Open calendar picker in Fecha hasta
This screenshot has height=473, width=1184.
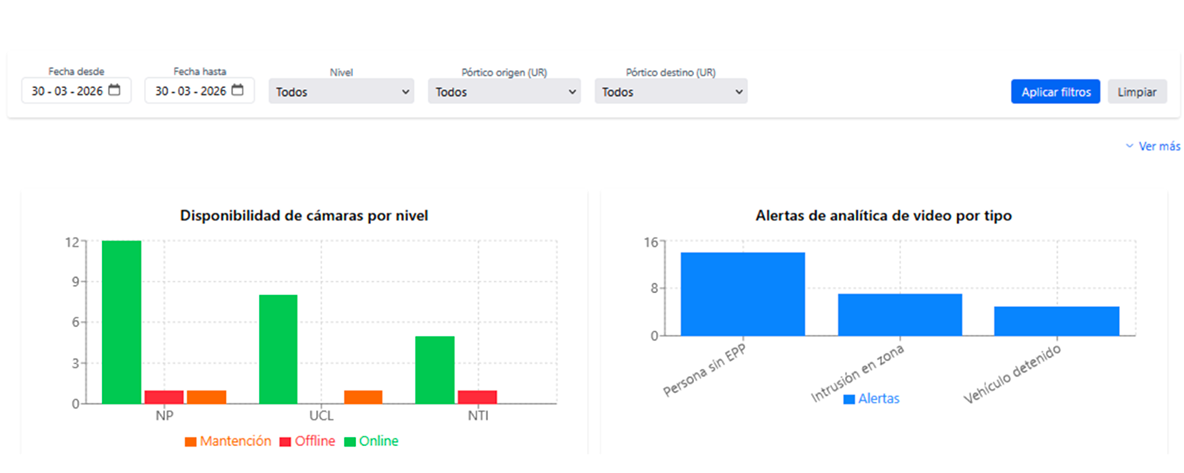(237, 91)
